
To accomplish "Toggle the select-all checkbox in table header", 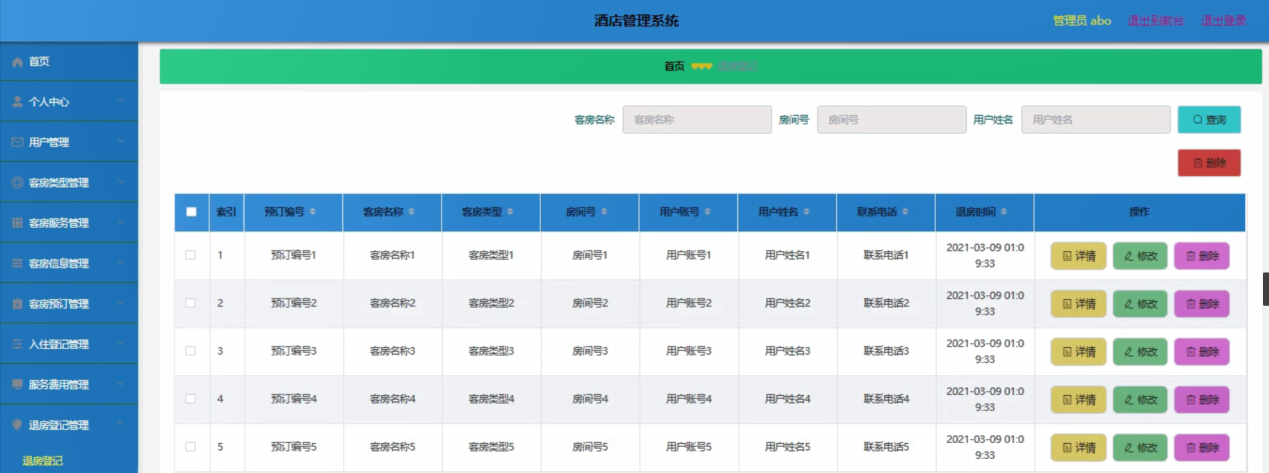I will [191, 212].
